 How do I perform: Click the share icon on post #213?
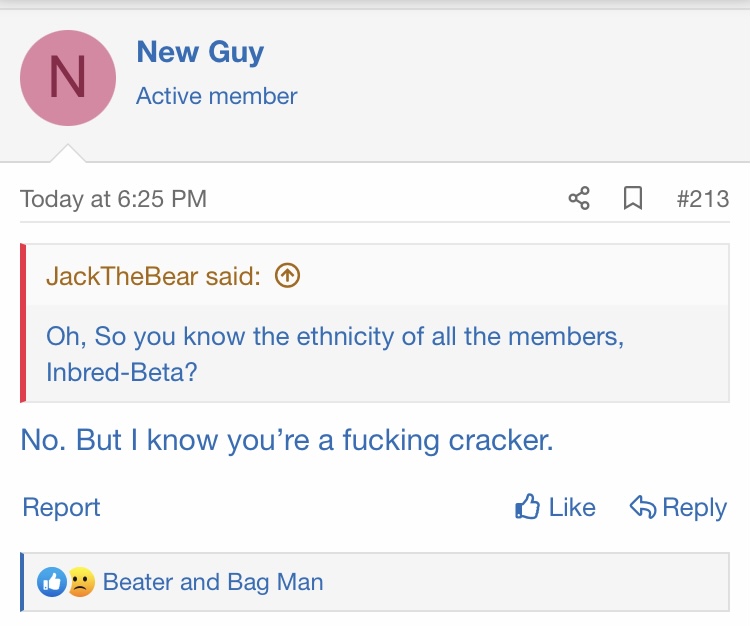(579, 199)
